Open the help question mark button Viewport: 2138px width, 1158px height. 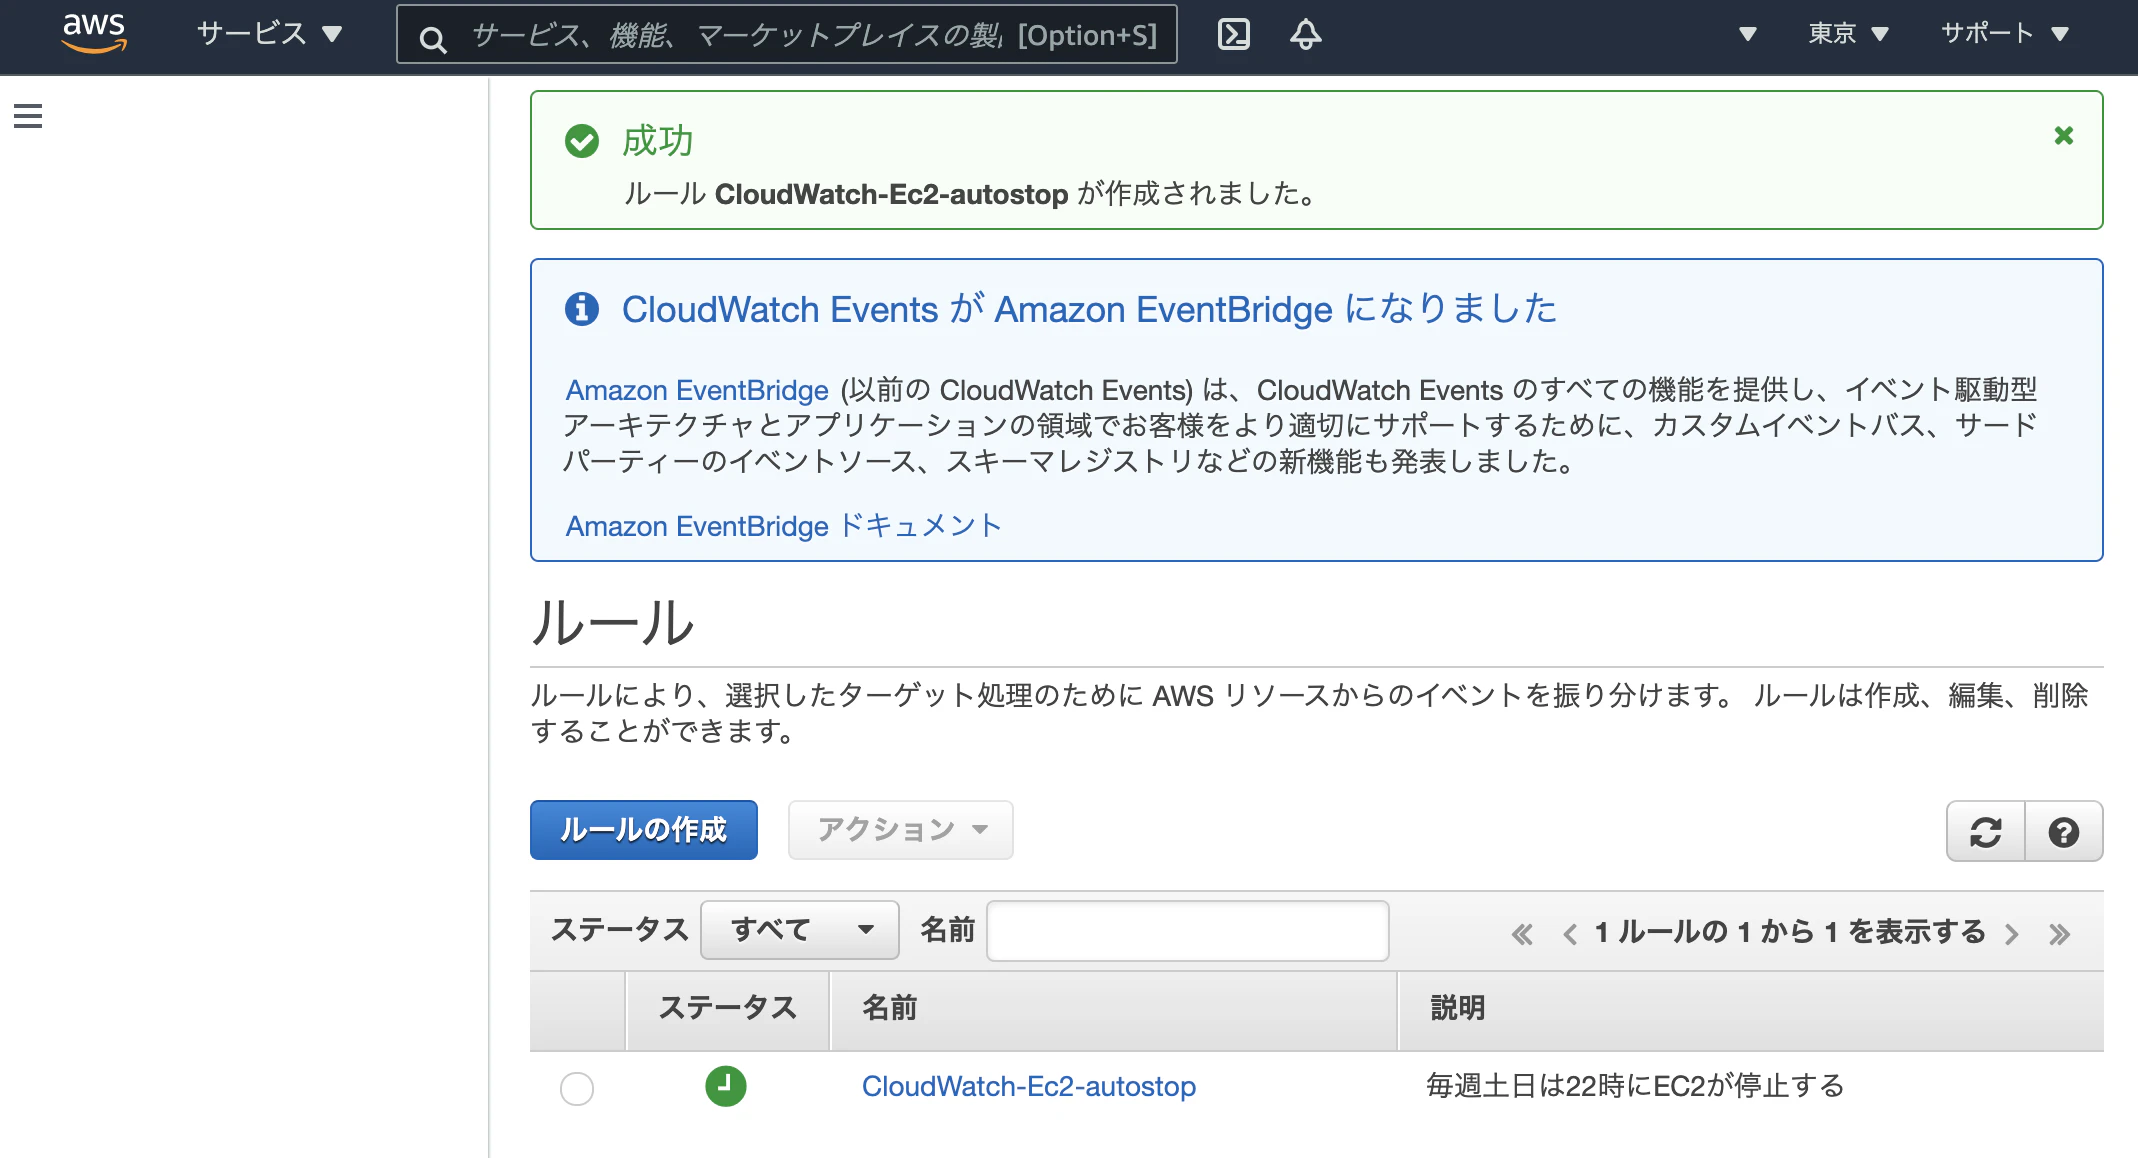point(2064,832)
